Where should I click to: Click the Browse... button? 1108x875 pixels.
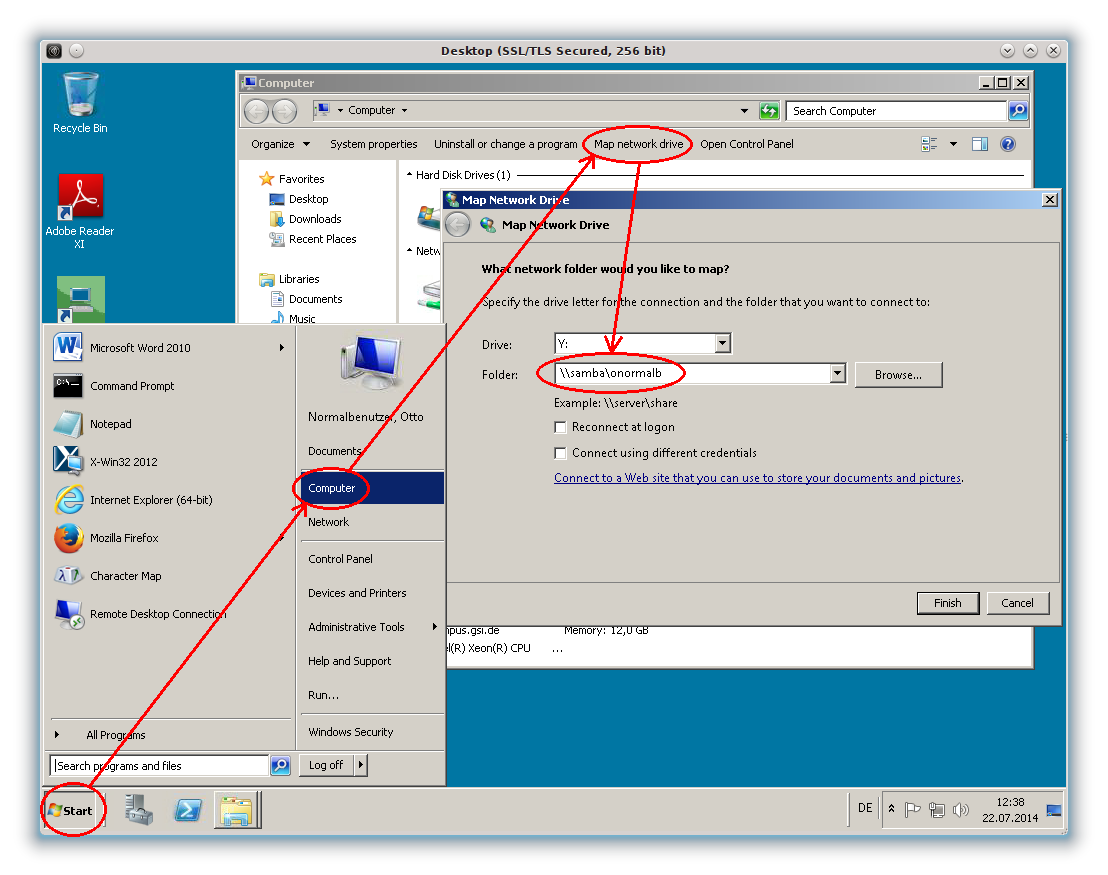click(898, 375)
